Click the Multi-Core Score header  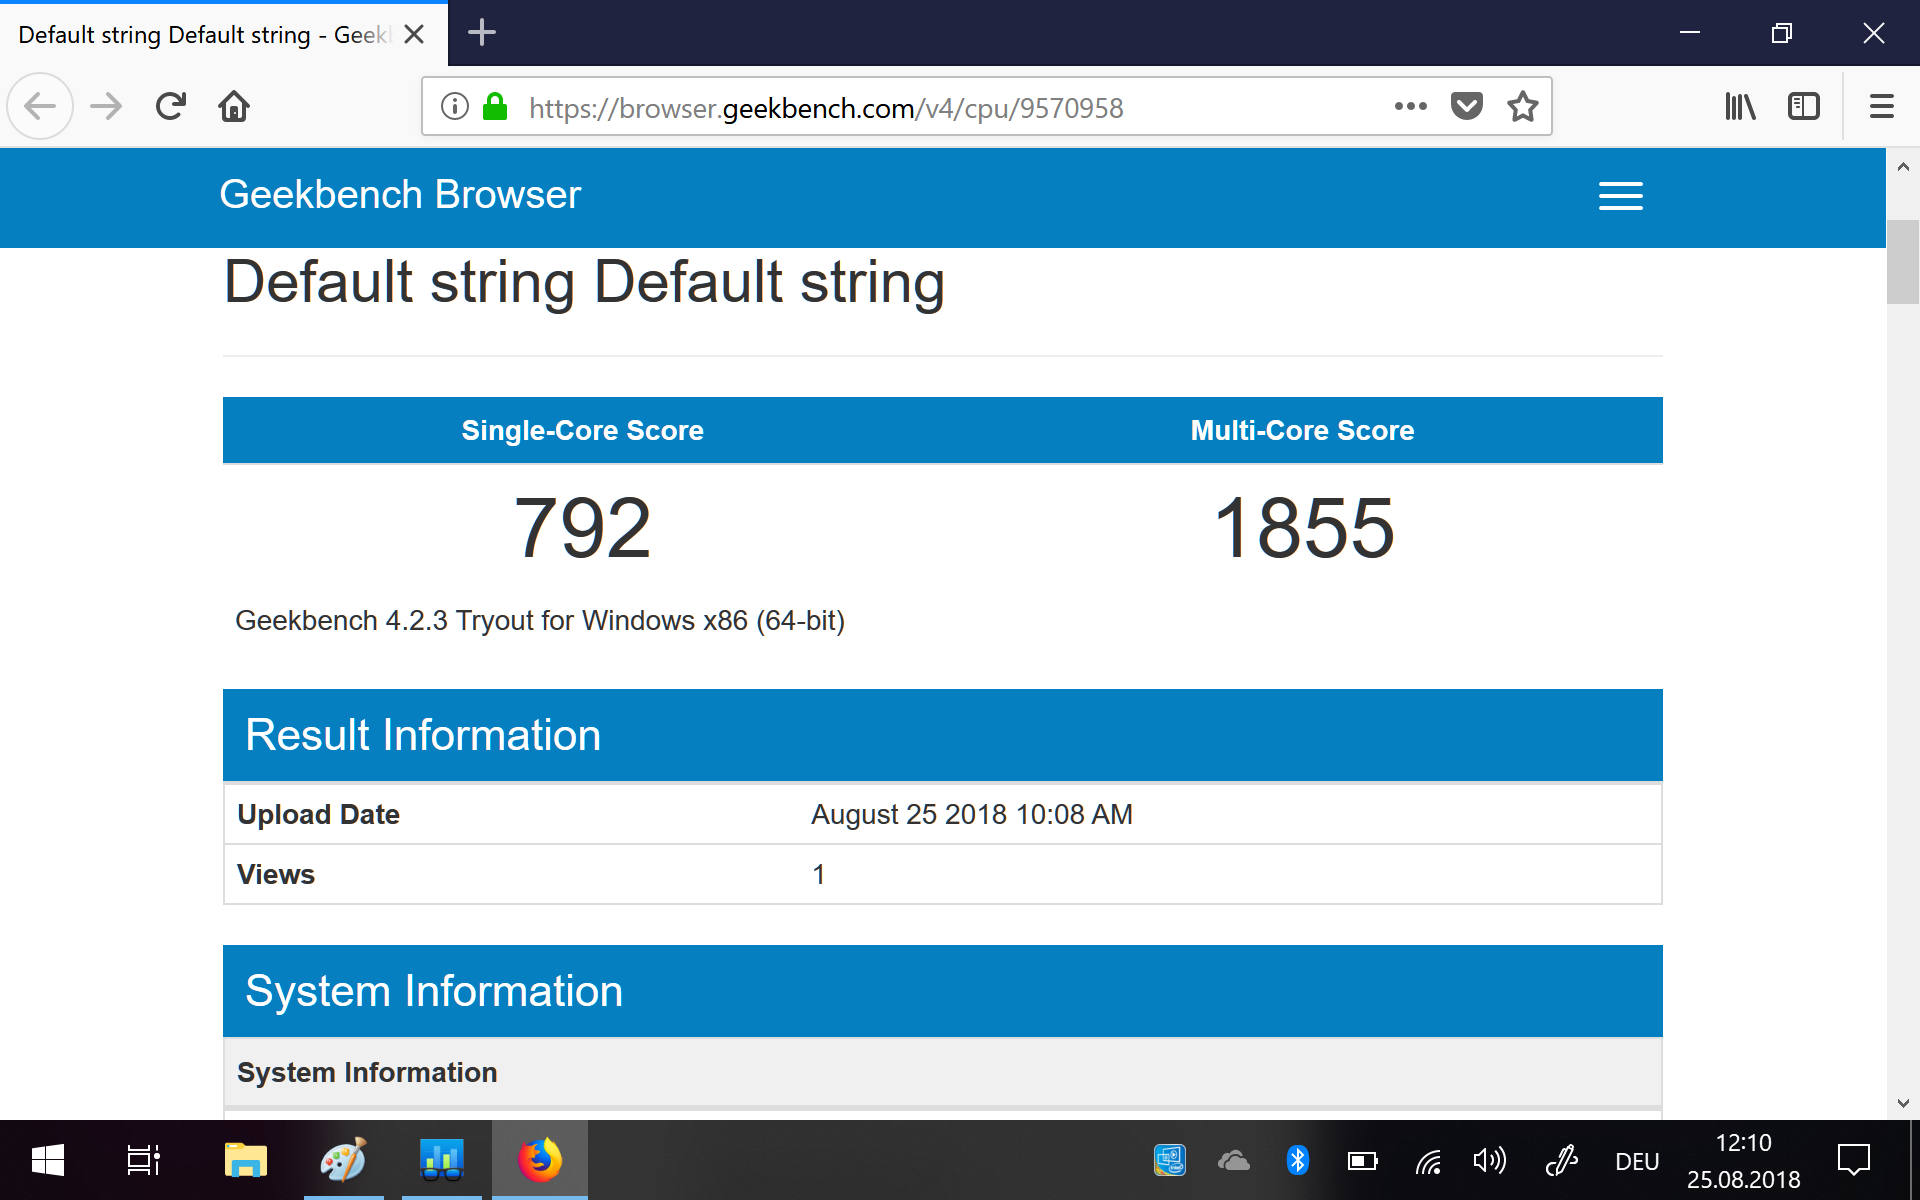[x=1302, y=430]
